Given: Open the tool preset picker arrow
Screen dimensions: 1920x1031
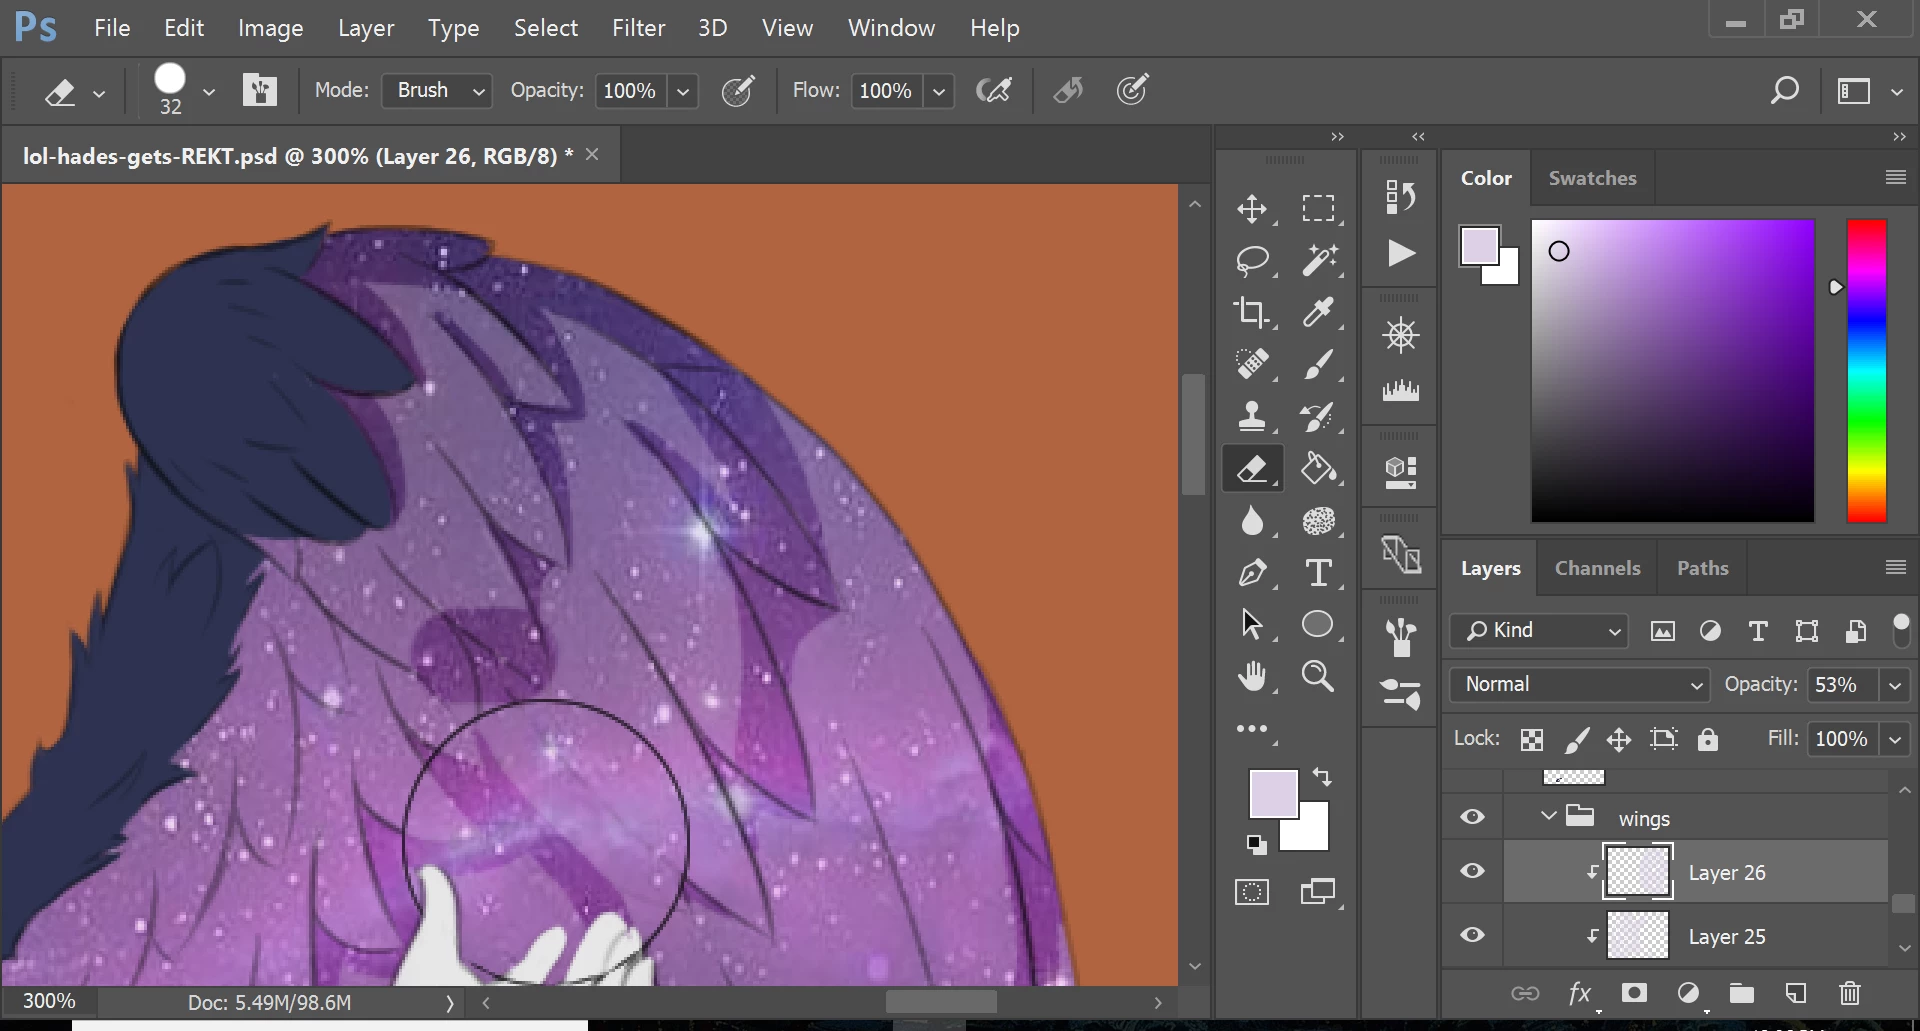Looking at the screenshot, I should (99, 93).
